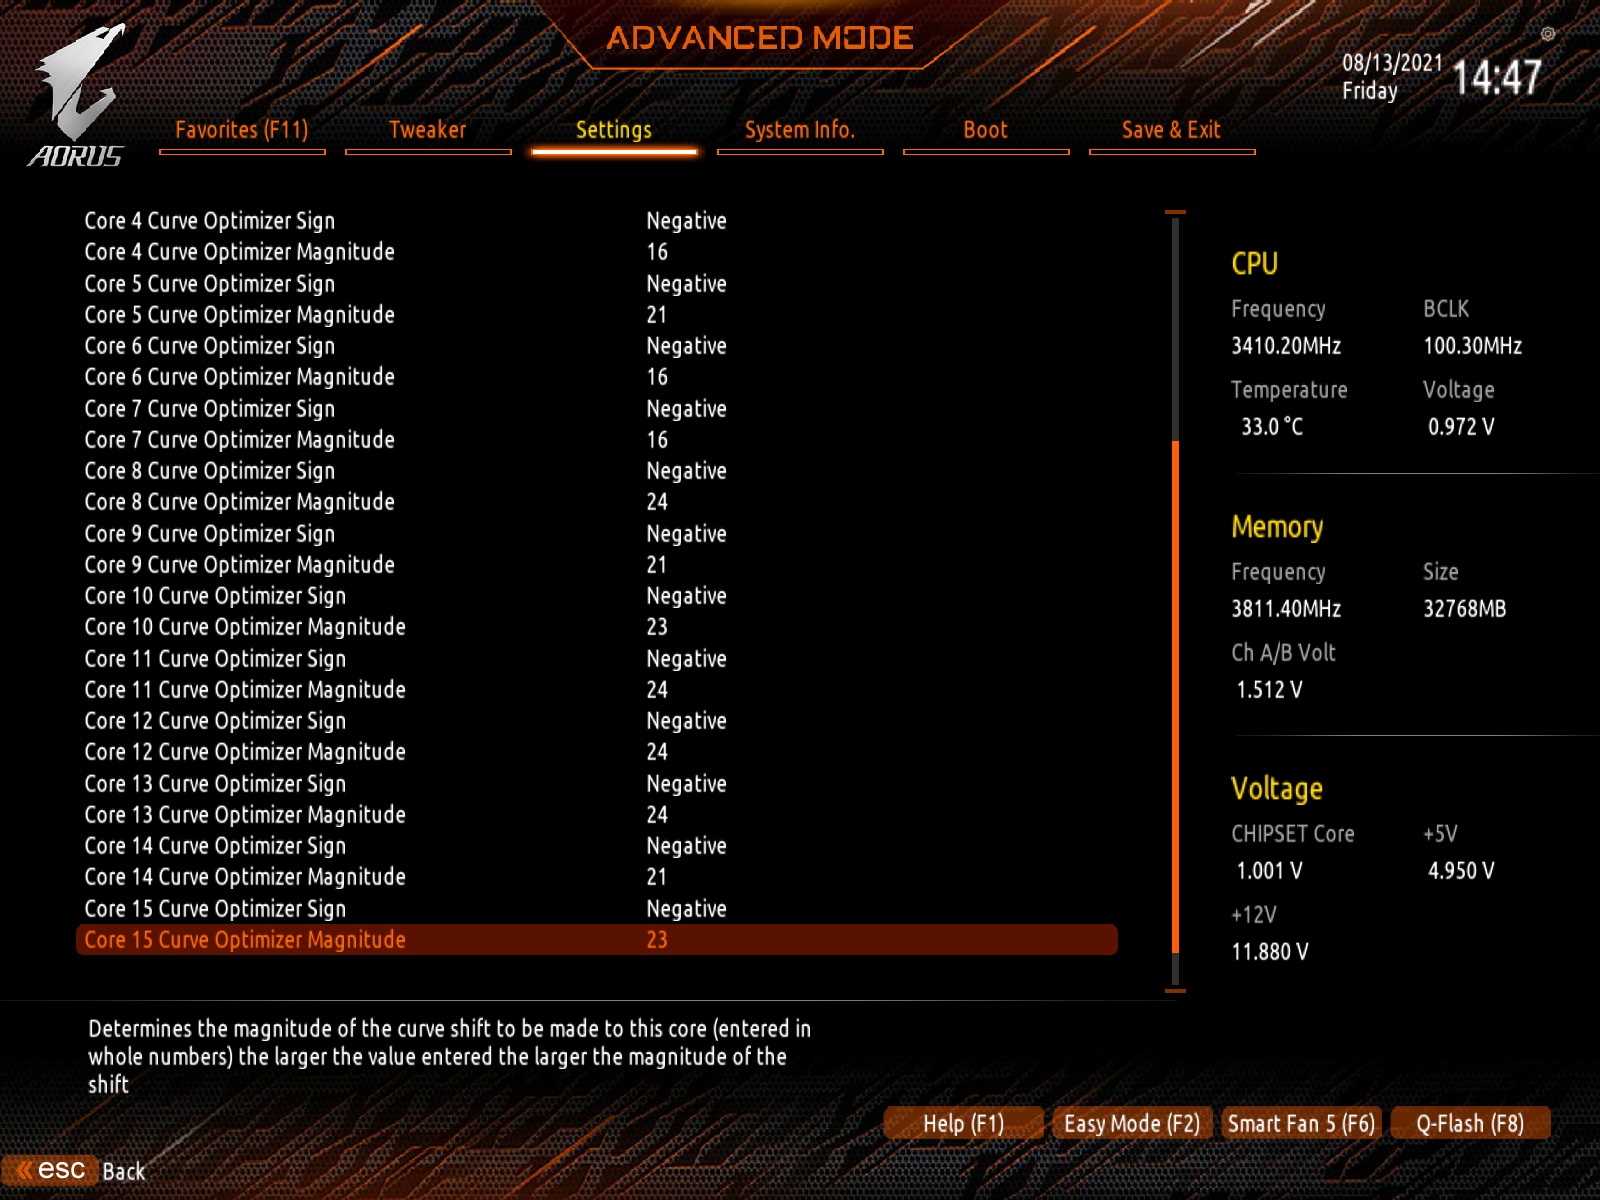This screenshot has height=1200, width=1600.
Task: Click the 08/13/2021 date text
Action: [1392, 63]
